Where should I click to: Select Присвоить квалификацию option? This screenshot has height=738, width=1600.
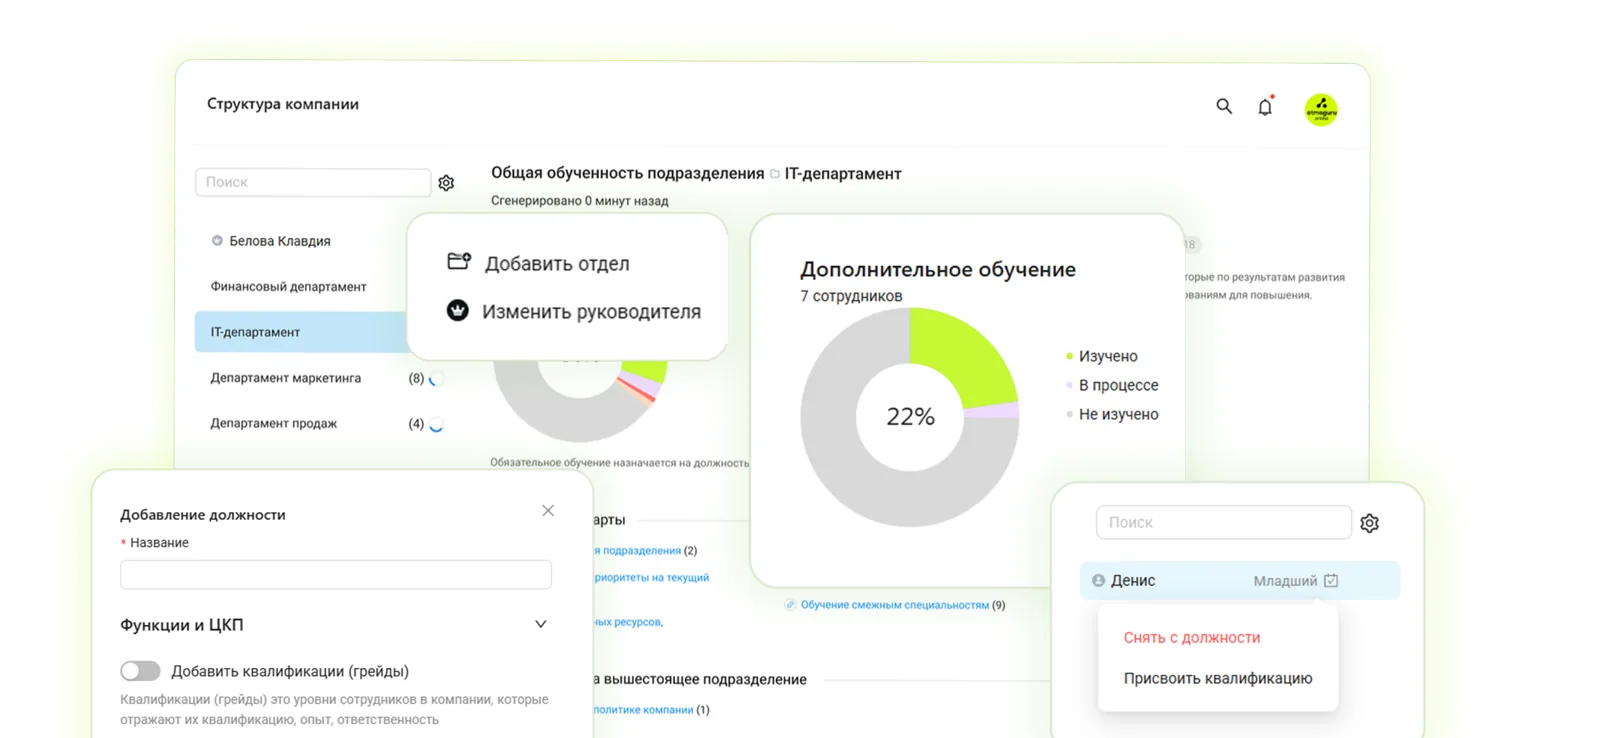coord(1217,678)
